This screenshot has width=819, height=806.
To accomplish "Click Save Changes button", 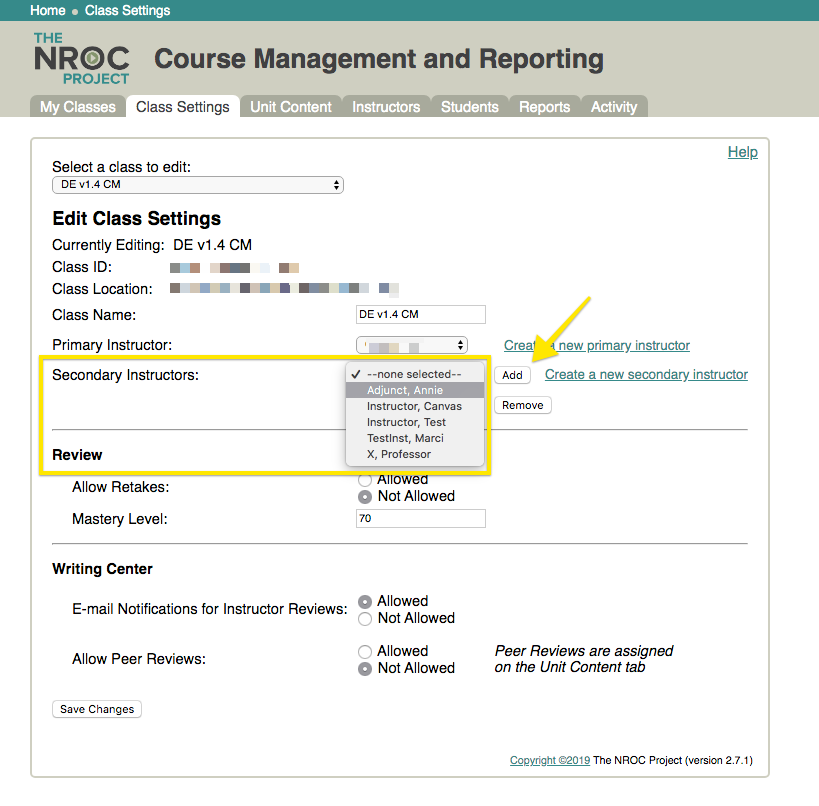I will click(x=97, y=709).
